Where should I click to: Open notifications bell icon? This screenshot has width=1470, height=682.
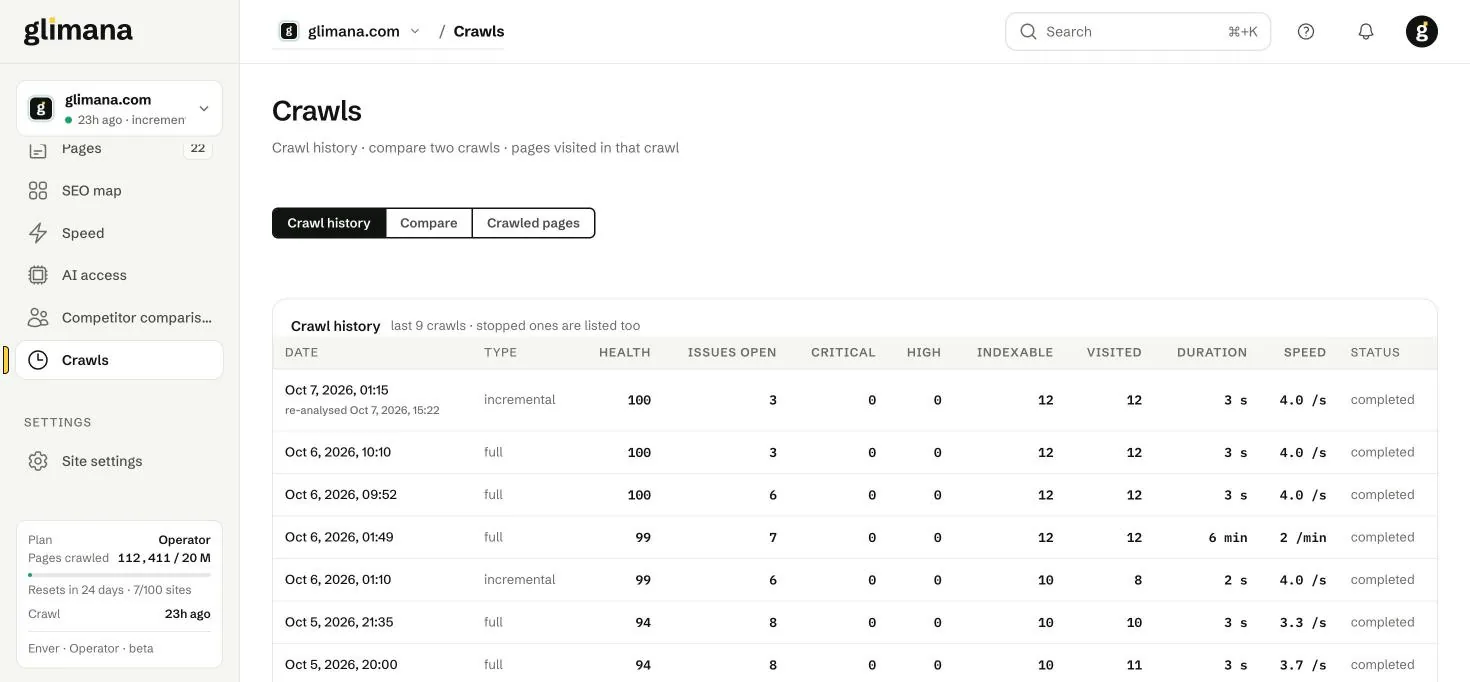[x=1366, y=31]
